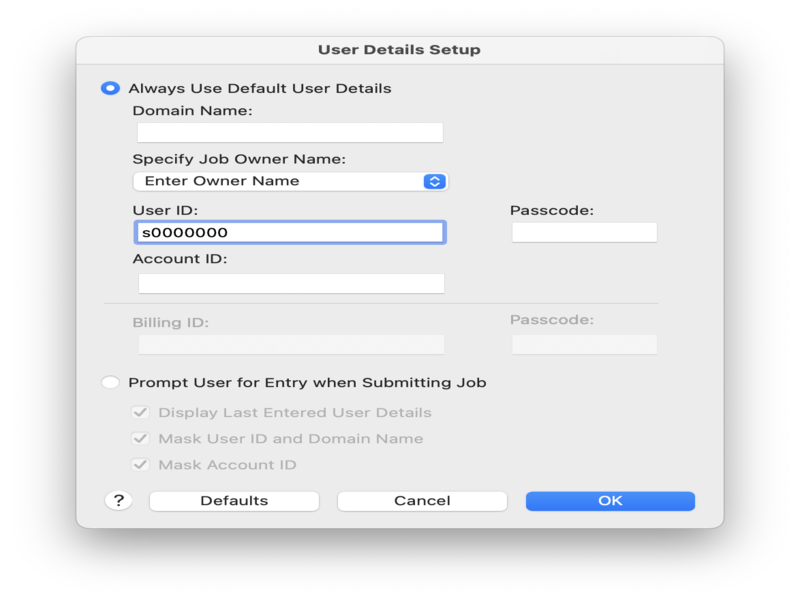The width and height of the screenshot is (800, 600).
Task: Click the 'Specify Job Owner Name:' label
Action: [239, 159]
